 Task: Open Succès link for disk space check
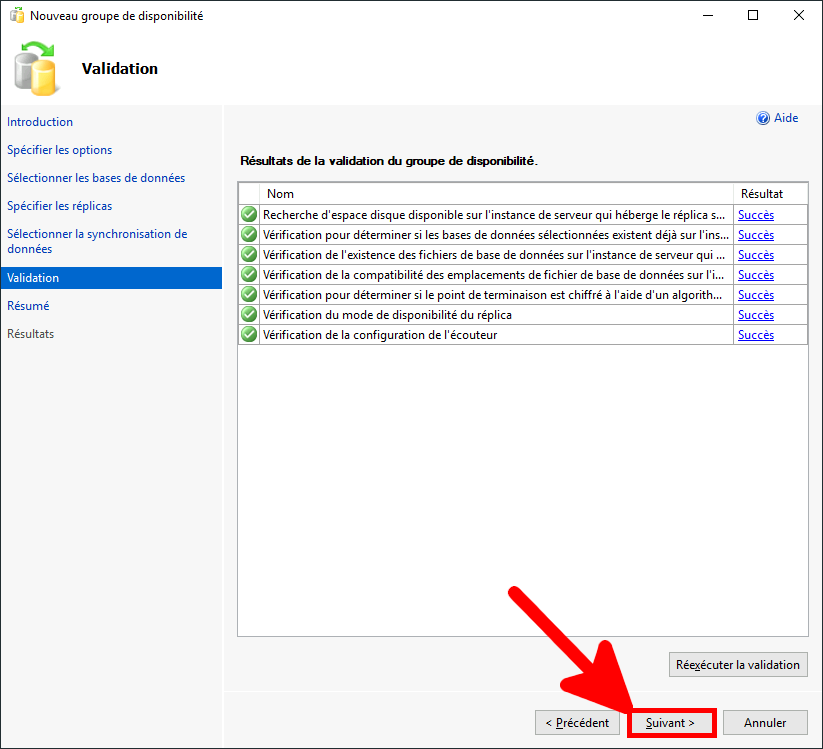[x=755, y=214]
